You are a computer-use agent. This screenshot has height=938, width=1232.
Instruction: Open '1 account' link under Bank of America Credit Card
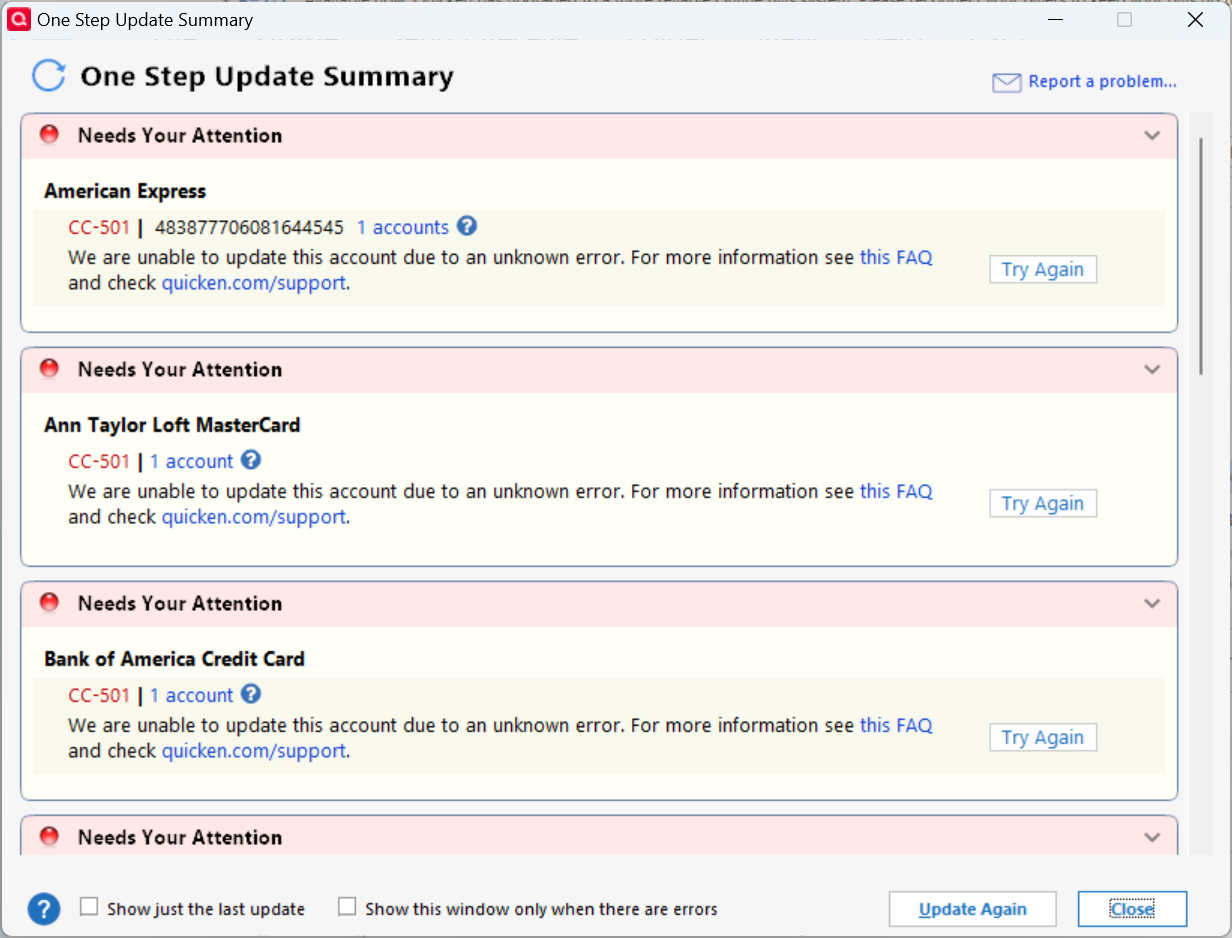click(x=191, y=696)
